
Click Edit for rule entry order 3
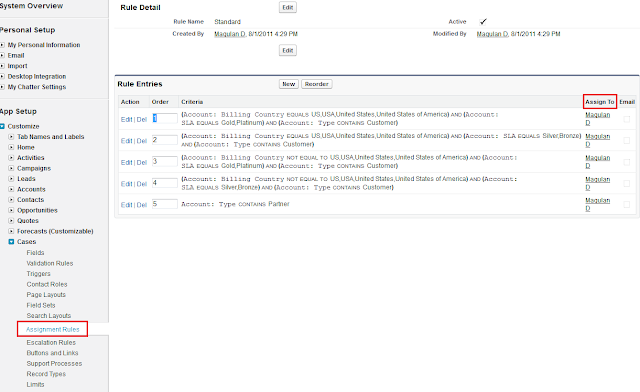127,163
